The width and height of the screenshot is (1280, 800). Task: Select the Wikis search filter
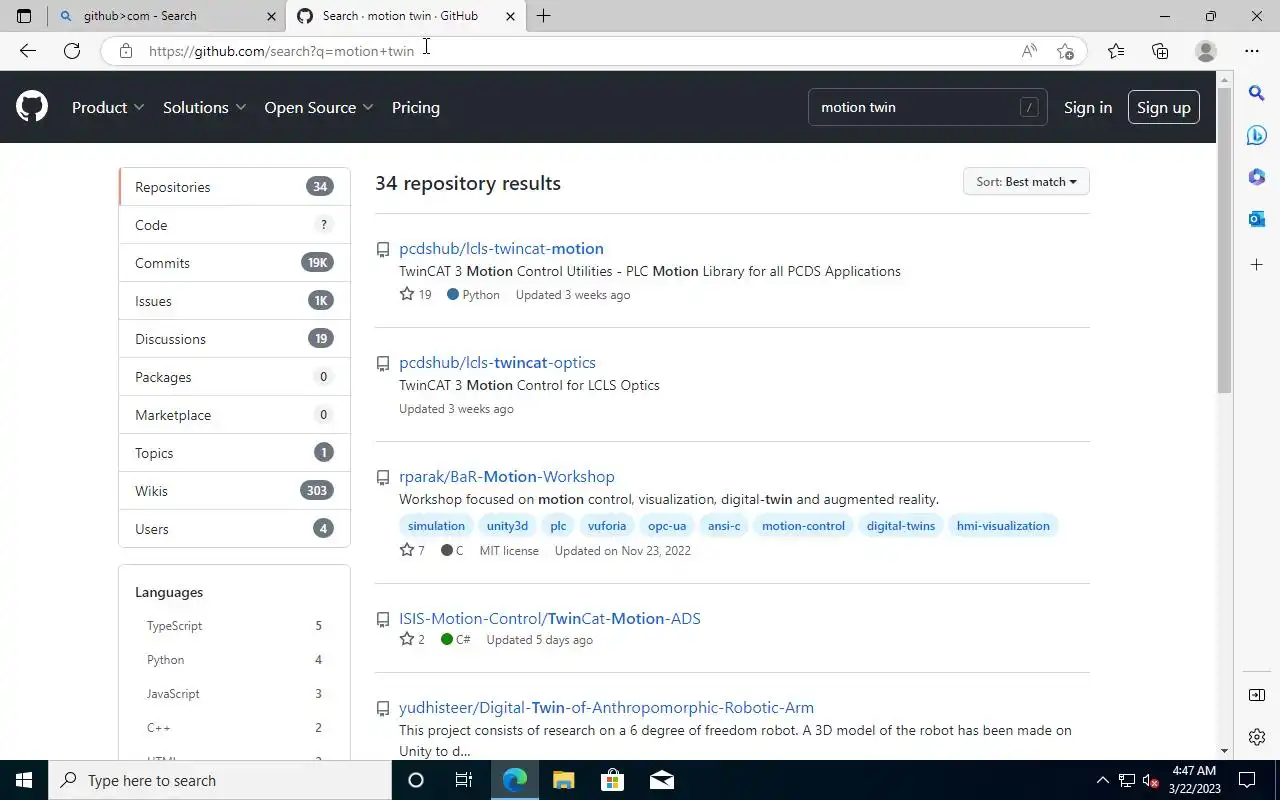coord(234,491)
